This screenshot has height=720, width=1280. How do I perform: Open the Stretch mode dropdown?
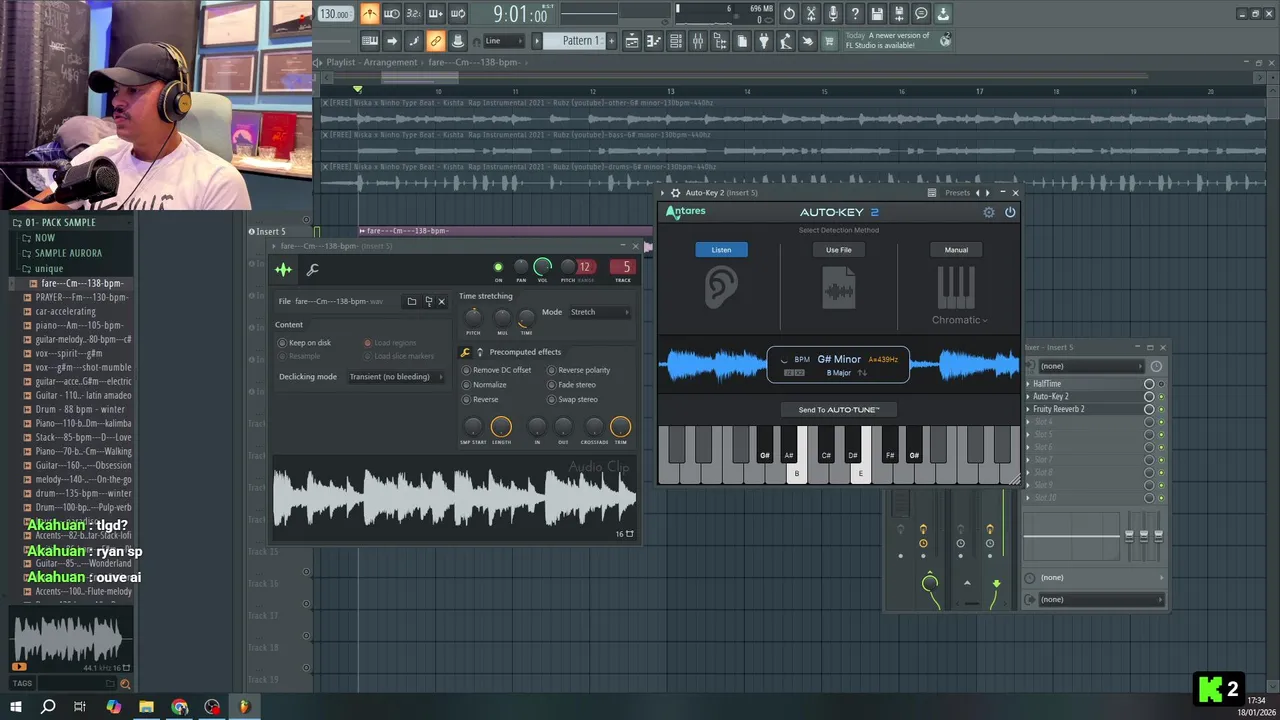pos(599,312)
